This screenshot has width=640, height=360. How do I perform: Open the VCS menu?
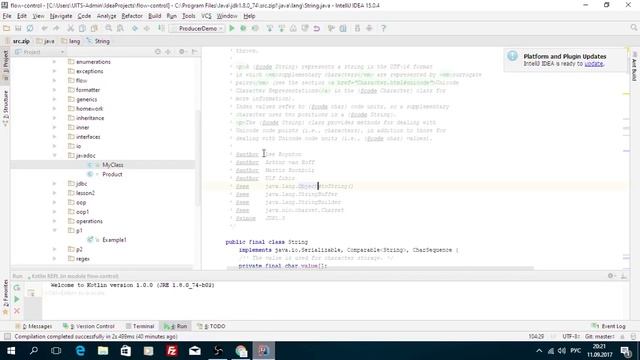point(206,16)
